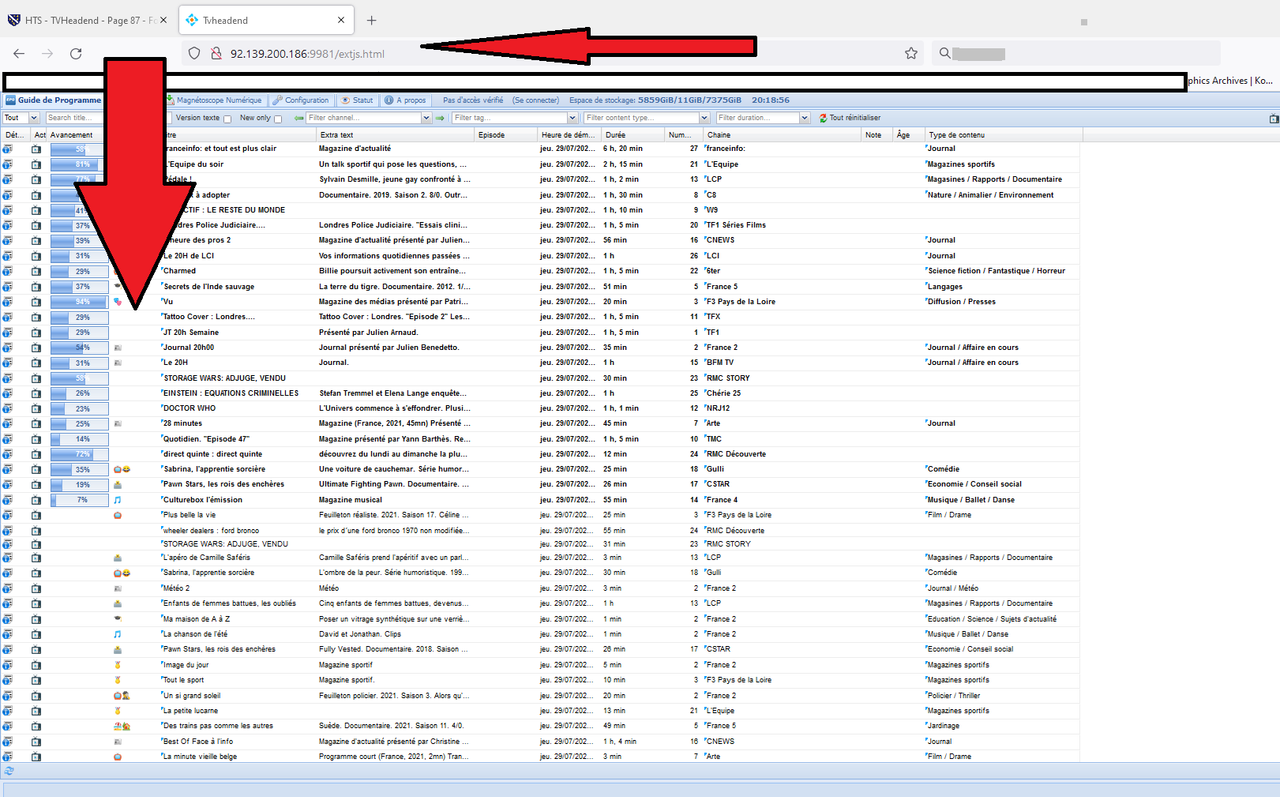Click the browser search box
This screenshot has width=1280, height=797.
pyautogui.click(x=1076, y=53)
